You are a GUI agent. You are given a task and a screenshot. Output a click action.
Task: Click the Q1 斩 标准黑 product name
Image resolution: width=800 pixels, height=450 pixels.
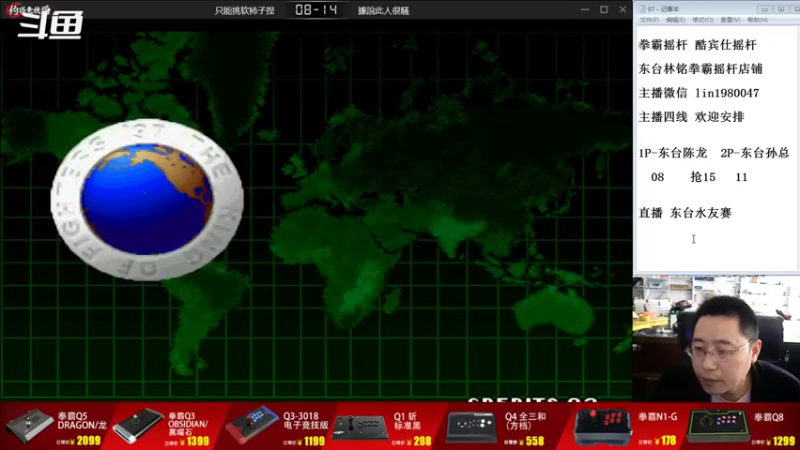click(x=407, y=421)
